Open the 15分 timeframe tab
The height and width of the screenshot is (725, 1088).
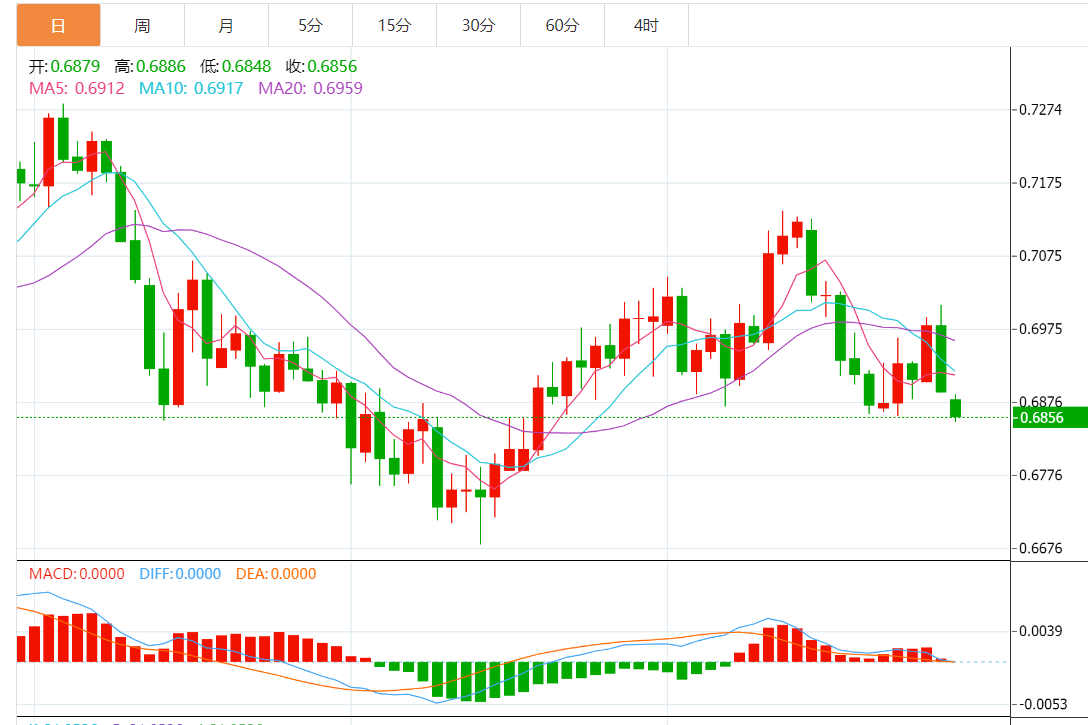[394, 26]
